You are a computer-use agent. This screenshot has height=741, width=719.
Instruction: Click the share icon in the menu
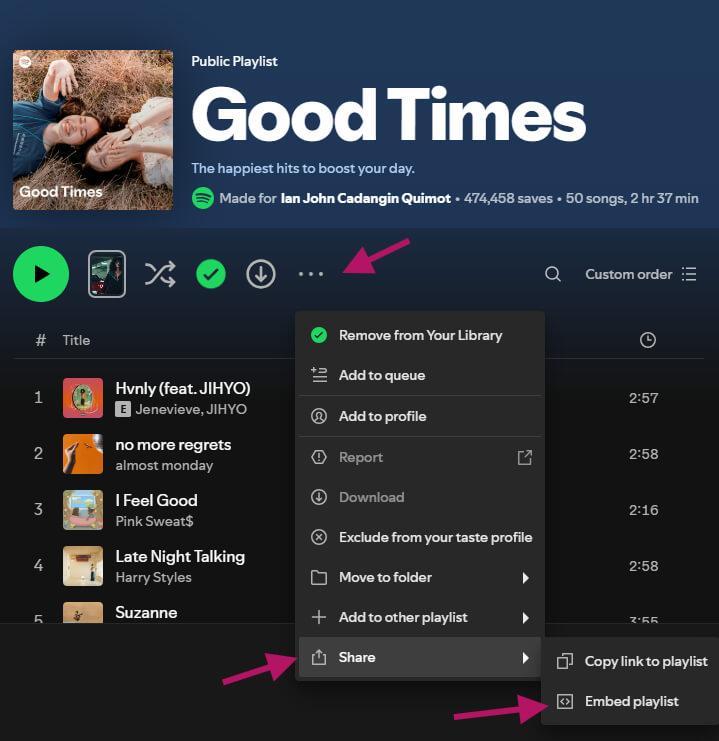[319, 657]
